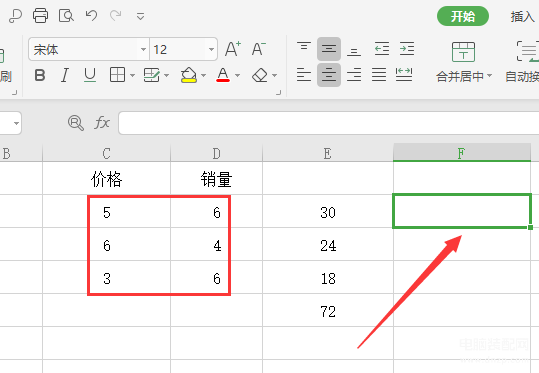Apply yellow fill color
Screen dimensions: 539x373
pos(189,75)
